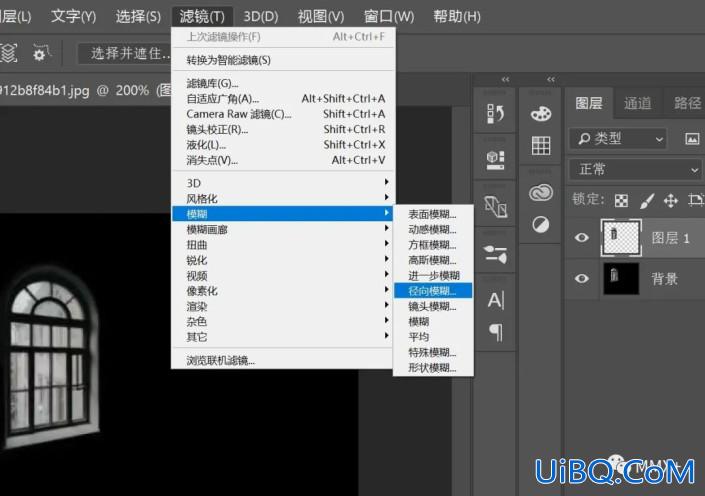
Task: Lock position move icon
Action: tap(670, 201)
